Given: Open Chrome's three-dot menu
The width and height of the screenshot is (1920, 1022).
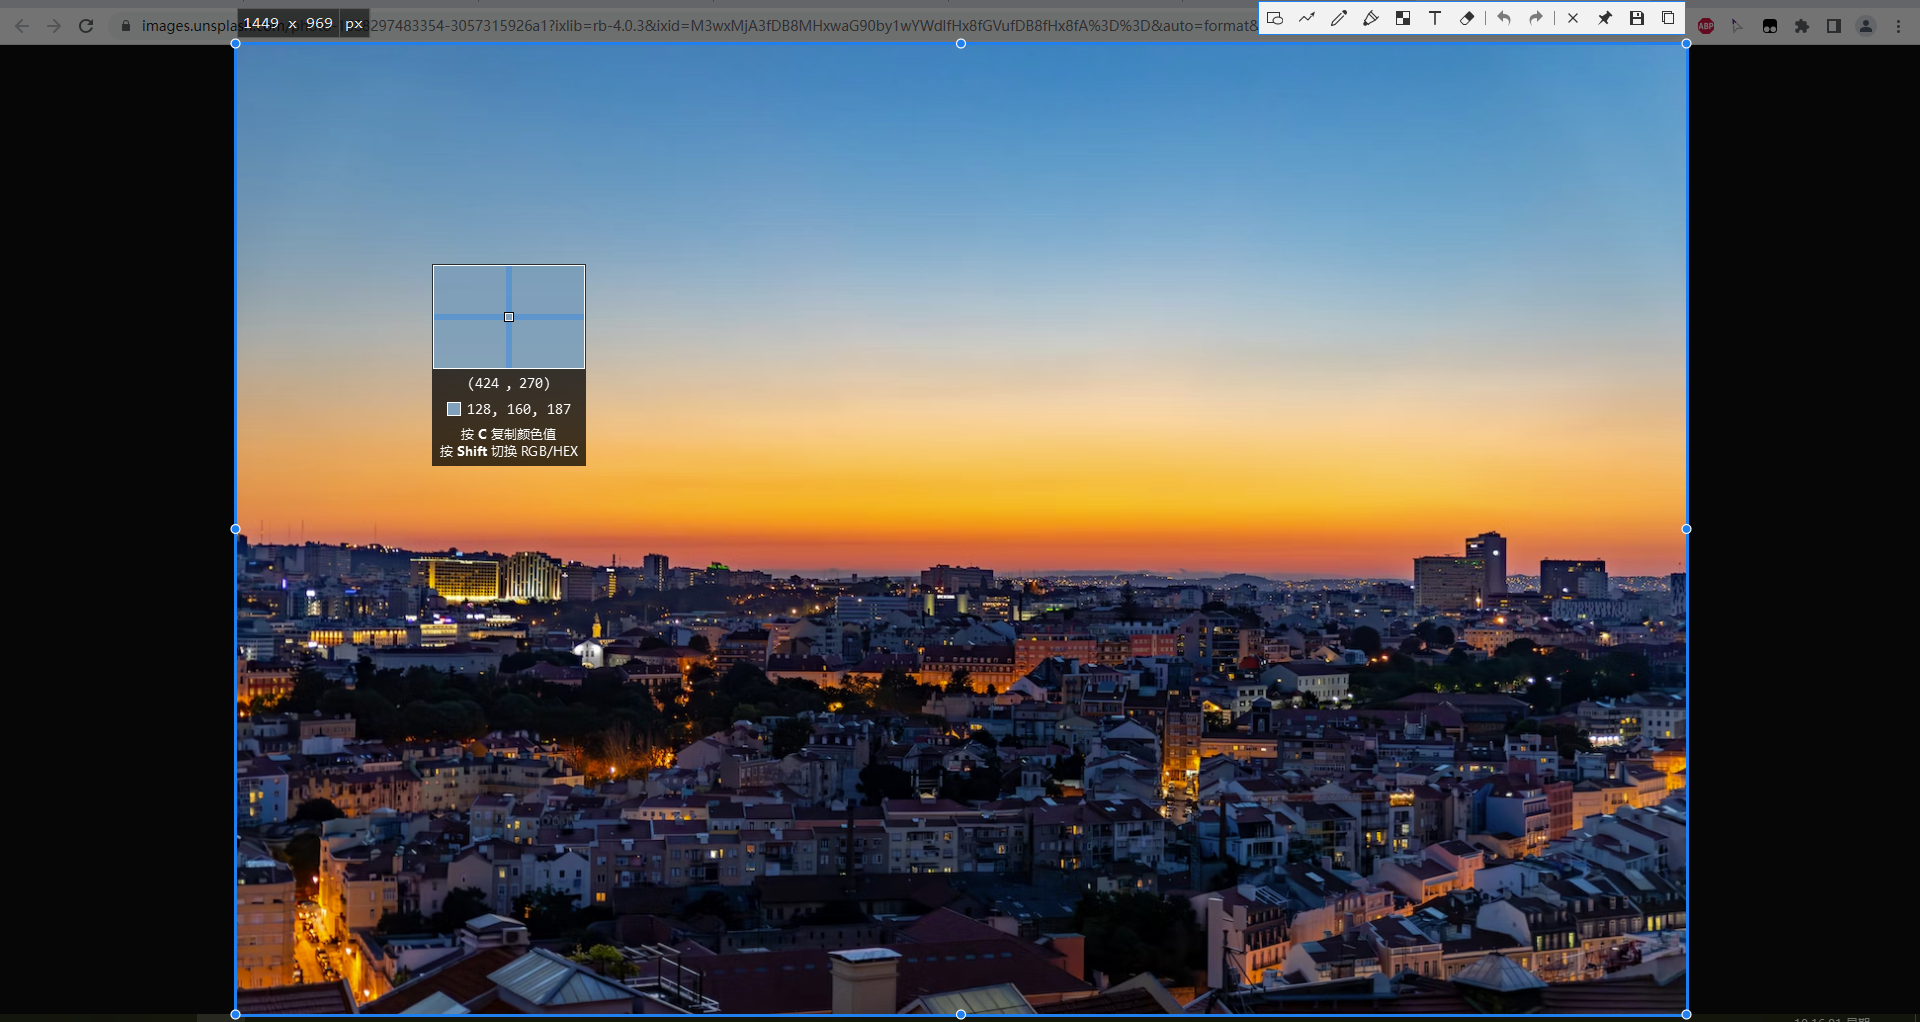Looking at the screenshot, I should pyautogui.click(x=1898, y=26).
